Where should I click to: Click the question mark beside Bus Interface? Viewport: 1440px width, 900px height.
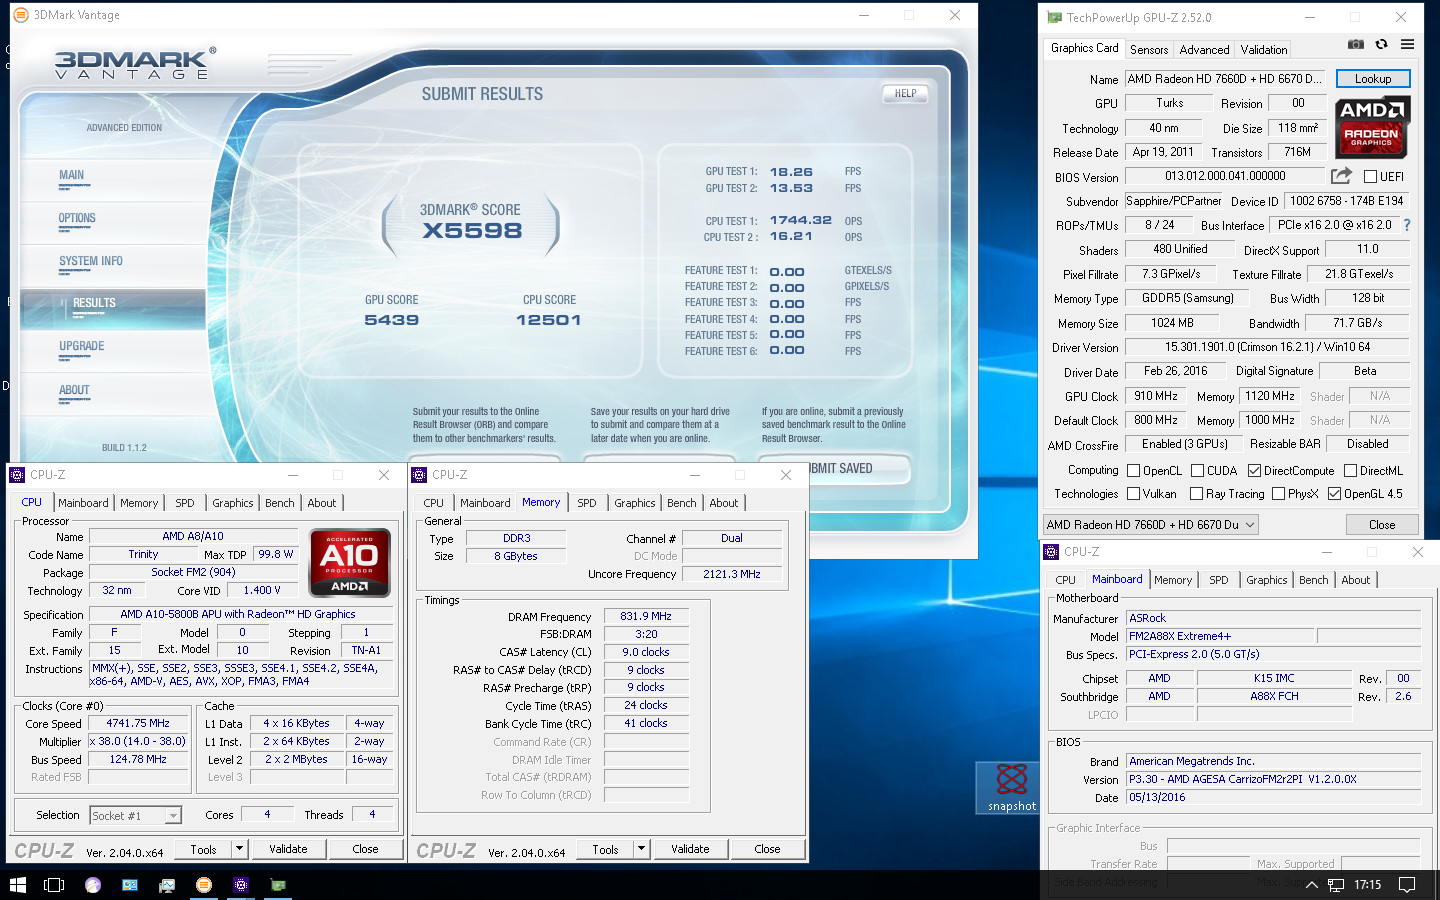click(x=1407, y=225)
